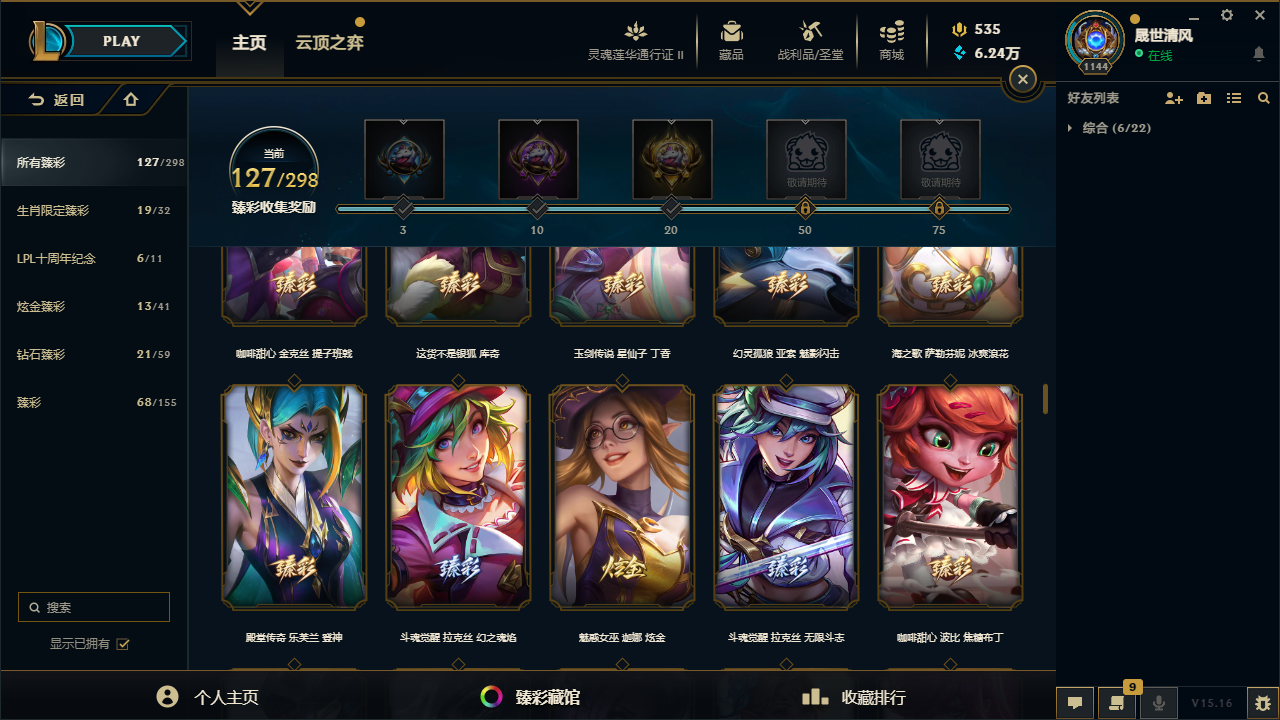The image size is (1280, 720).
Task: Click the 搜索 search field
Action: (x=94, y=607)
